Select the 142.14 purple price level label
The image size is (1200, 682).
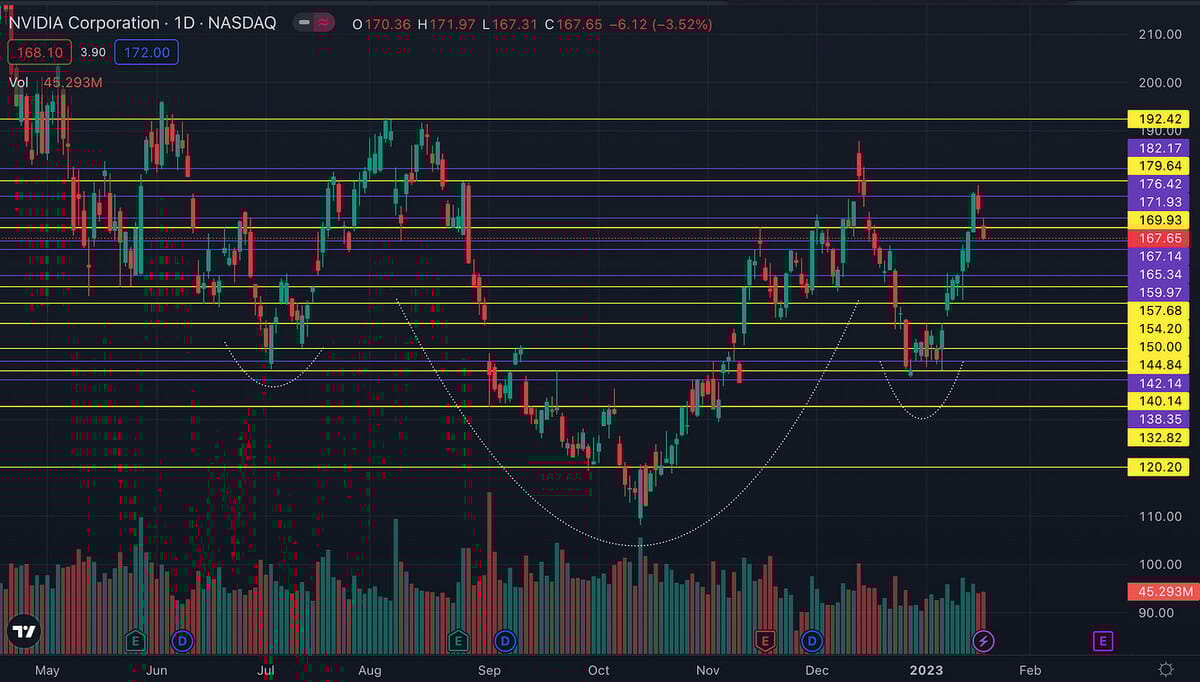(1160, 383)
